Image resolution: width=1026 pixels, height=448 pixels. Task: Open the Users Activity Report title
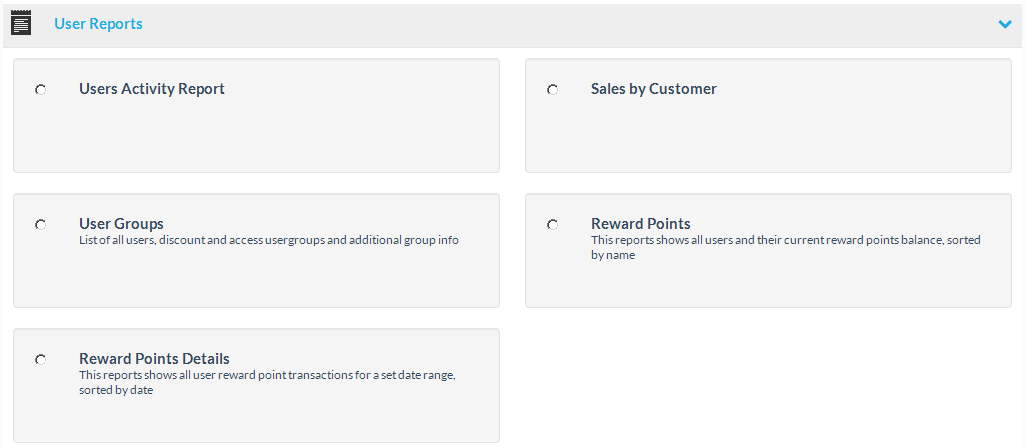tap(152, 89)
